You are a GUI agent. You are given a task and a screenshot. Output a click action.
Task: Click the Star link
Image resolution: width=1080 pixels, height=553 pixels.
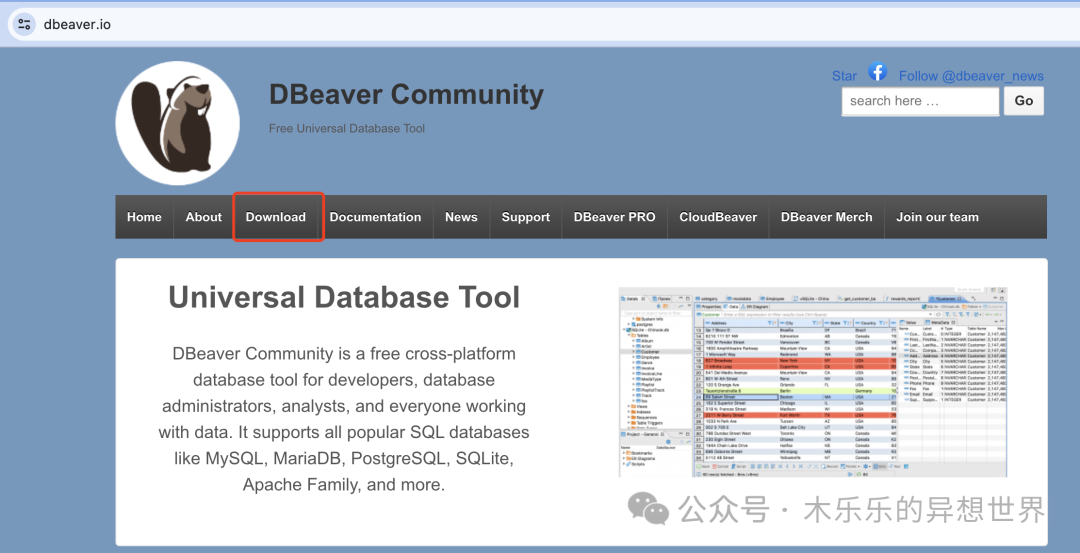click(x=844, y=76)
